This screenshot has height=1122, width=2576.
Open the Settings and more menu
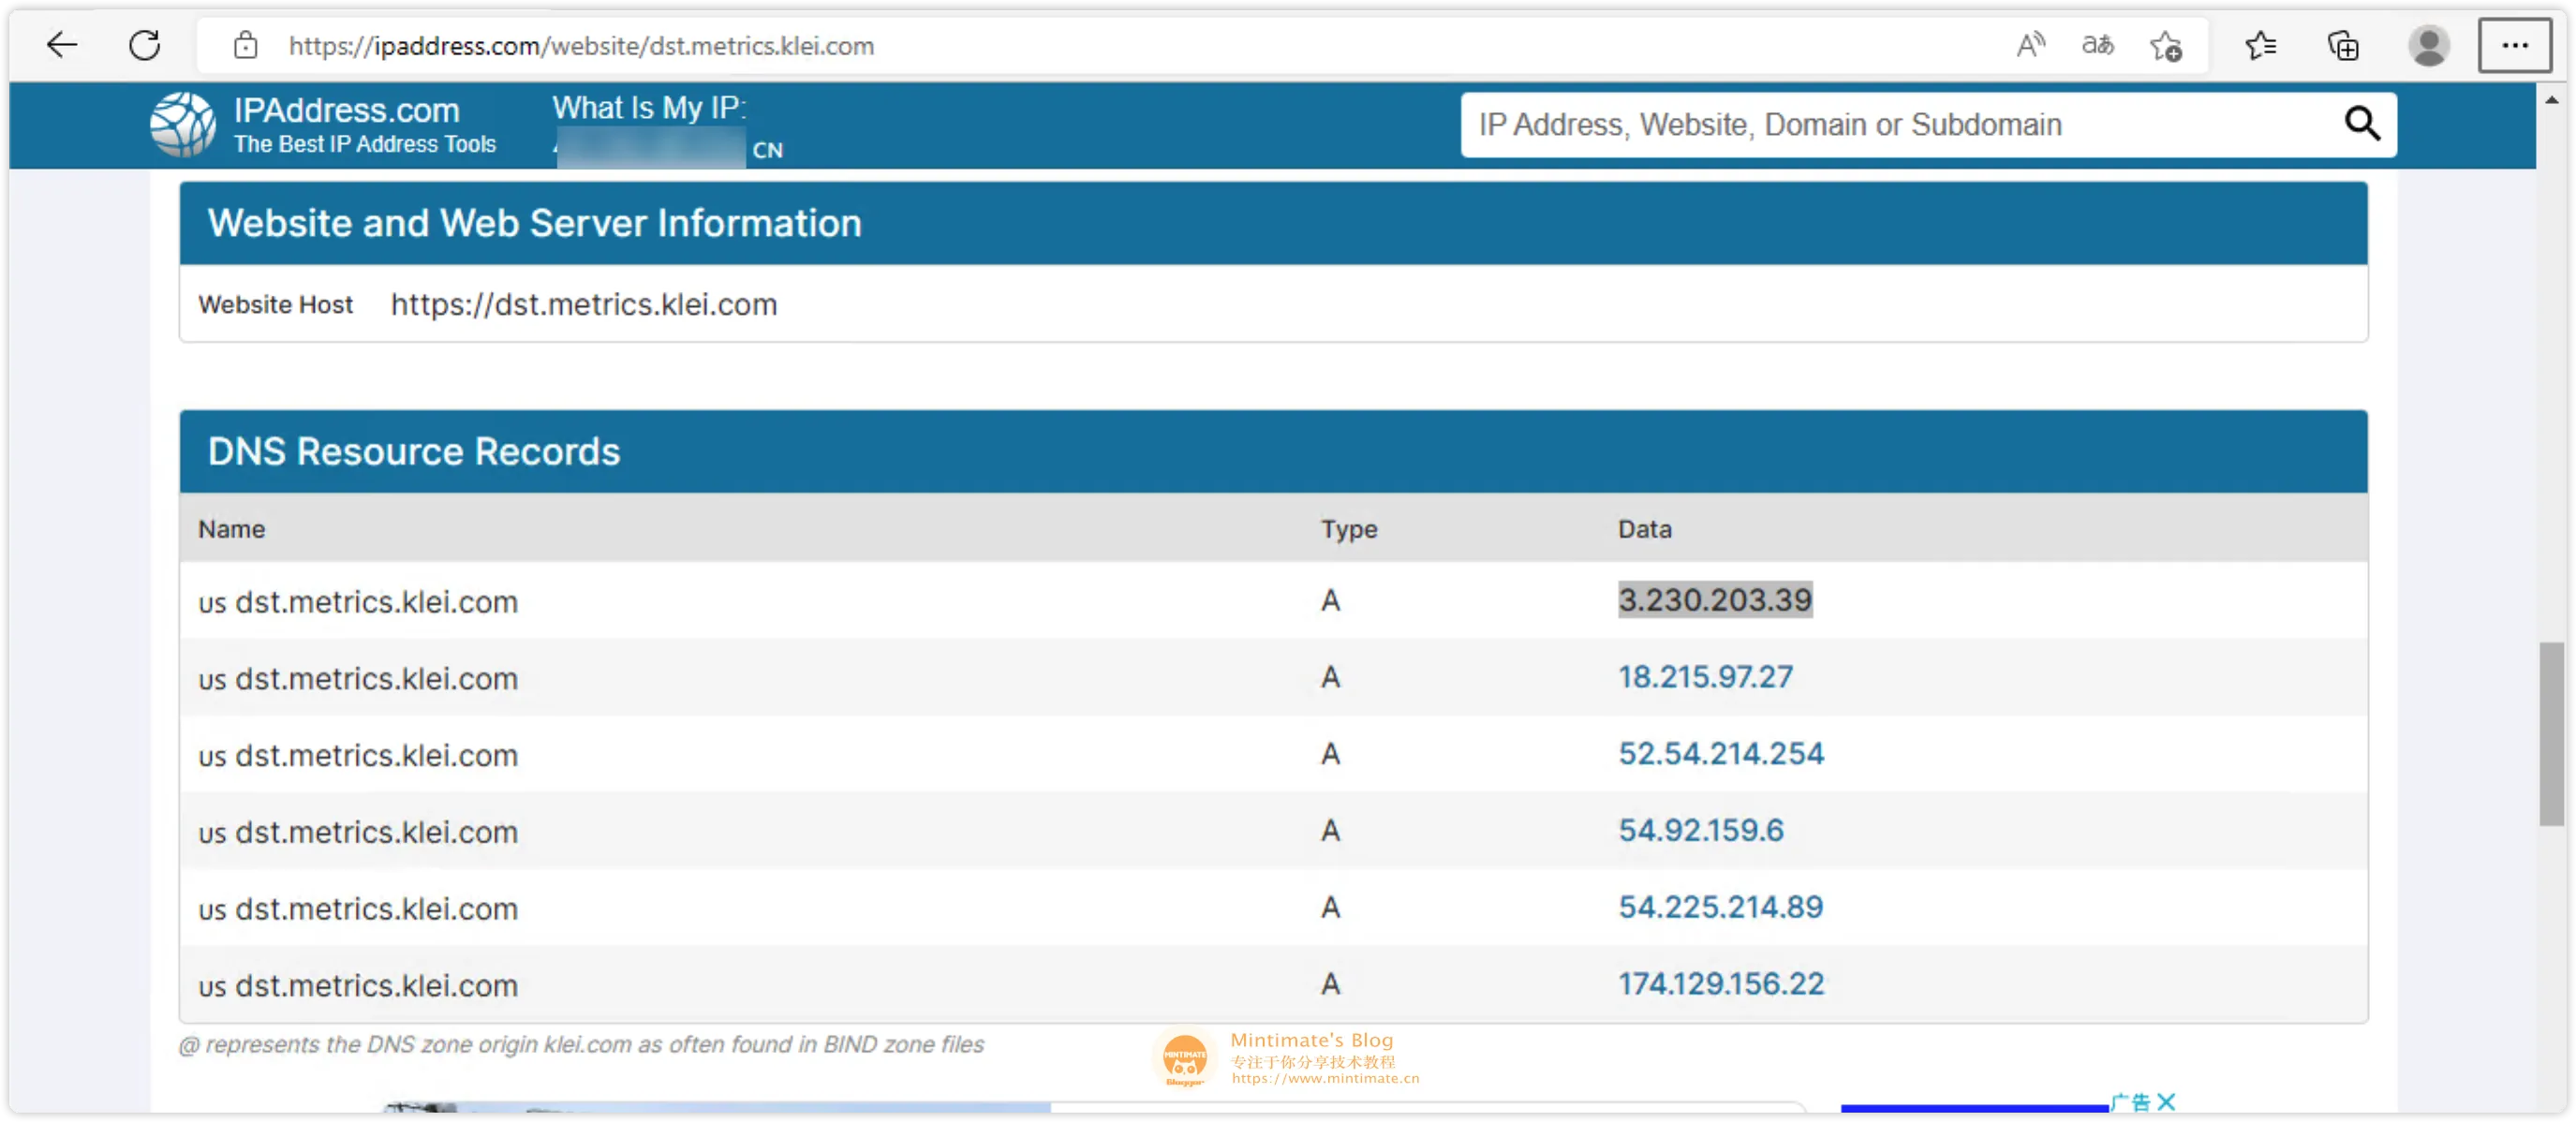coord(2514,45)
